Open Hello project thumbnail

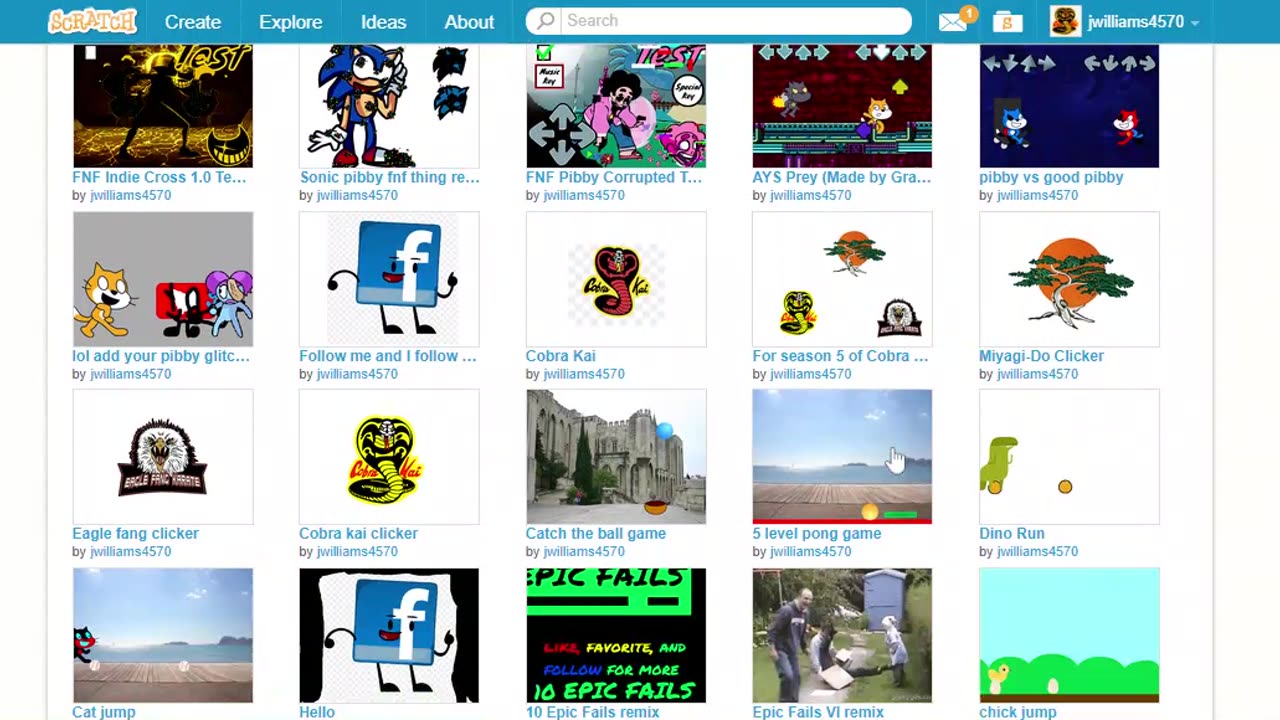point(389,635)
